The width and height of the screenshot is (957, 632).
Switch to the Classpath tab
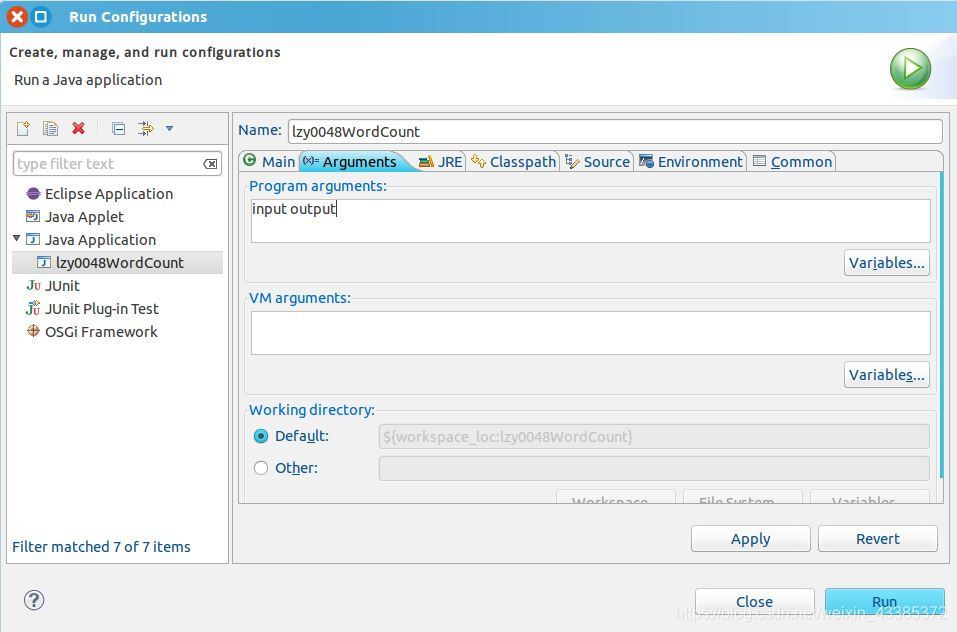[x=514, y=162]
